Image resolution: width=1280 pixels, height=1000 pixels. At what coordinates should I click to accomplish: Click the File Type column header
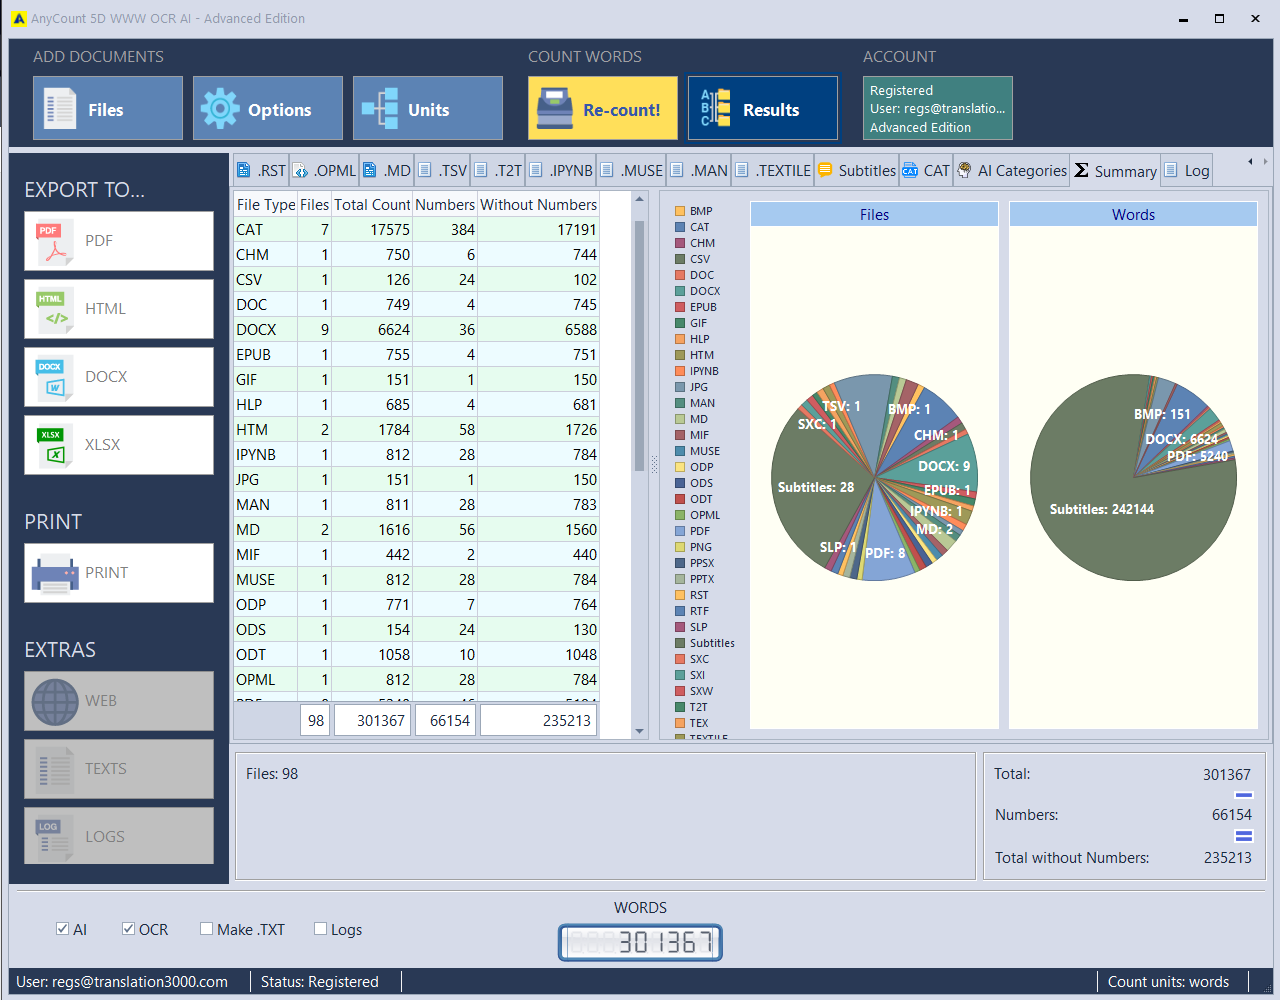coord(266,204)
